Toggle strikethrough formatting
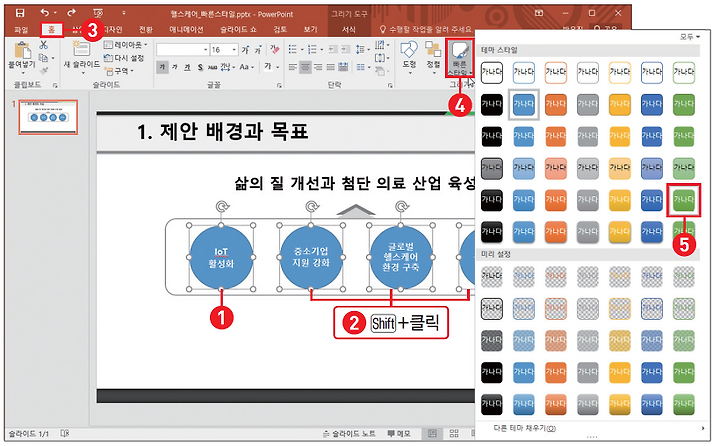Screen dimensions: 720x446 212,67
